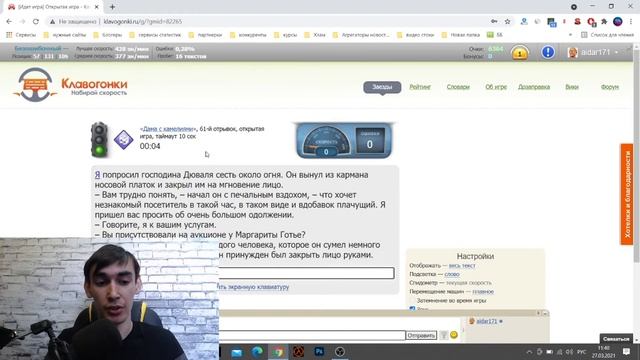Click the gray icon beside the Отправить button
Image resolution: width=640 pixels, height=360 pixels.
pos(443,335)
